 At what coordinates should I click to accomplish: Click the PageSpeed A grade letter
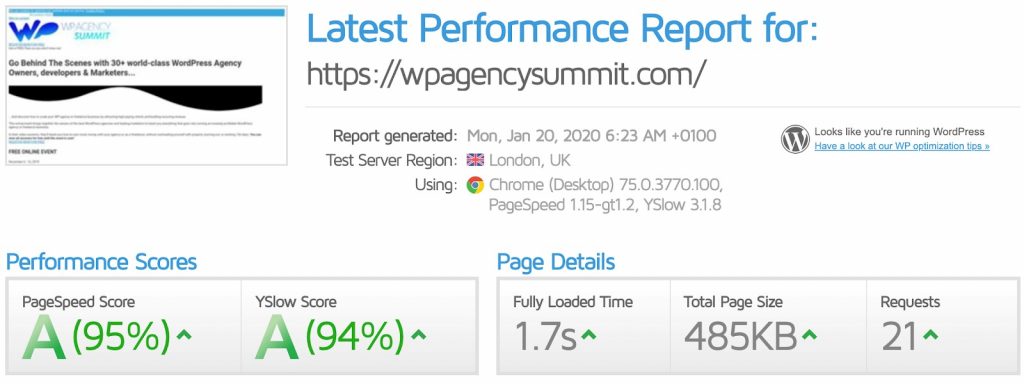(x=44, y=338)
